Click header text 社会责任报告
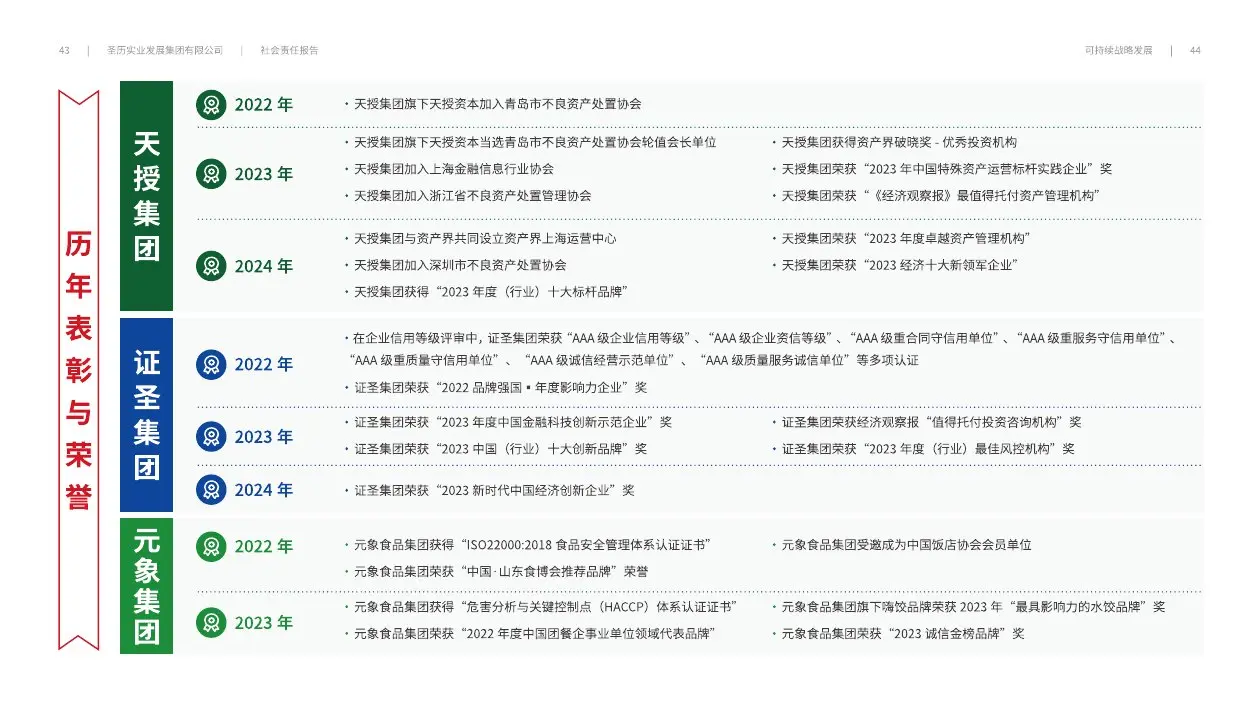The width and height of the screenshot is (1260, 709). [289, 50]
